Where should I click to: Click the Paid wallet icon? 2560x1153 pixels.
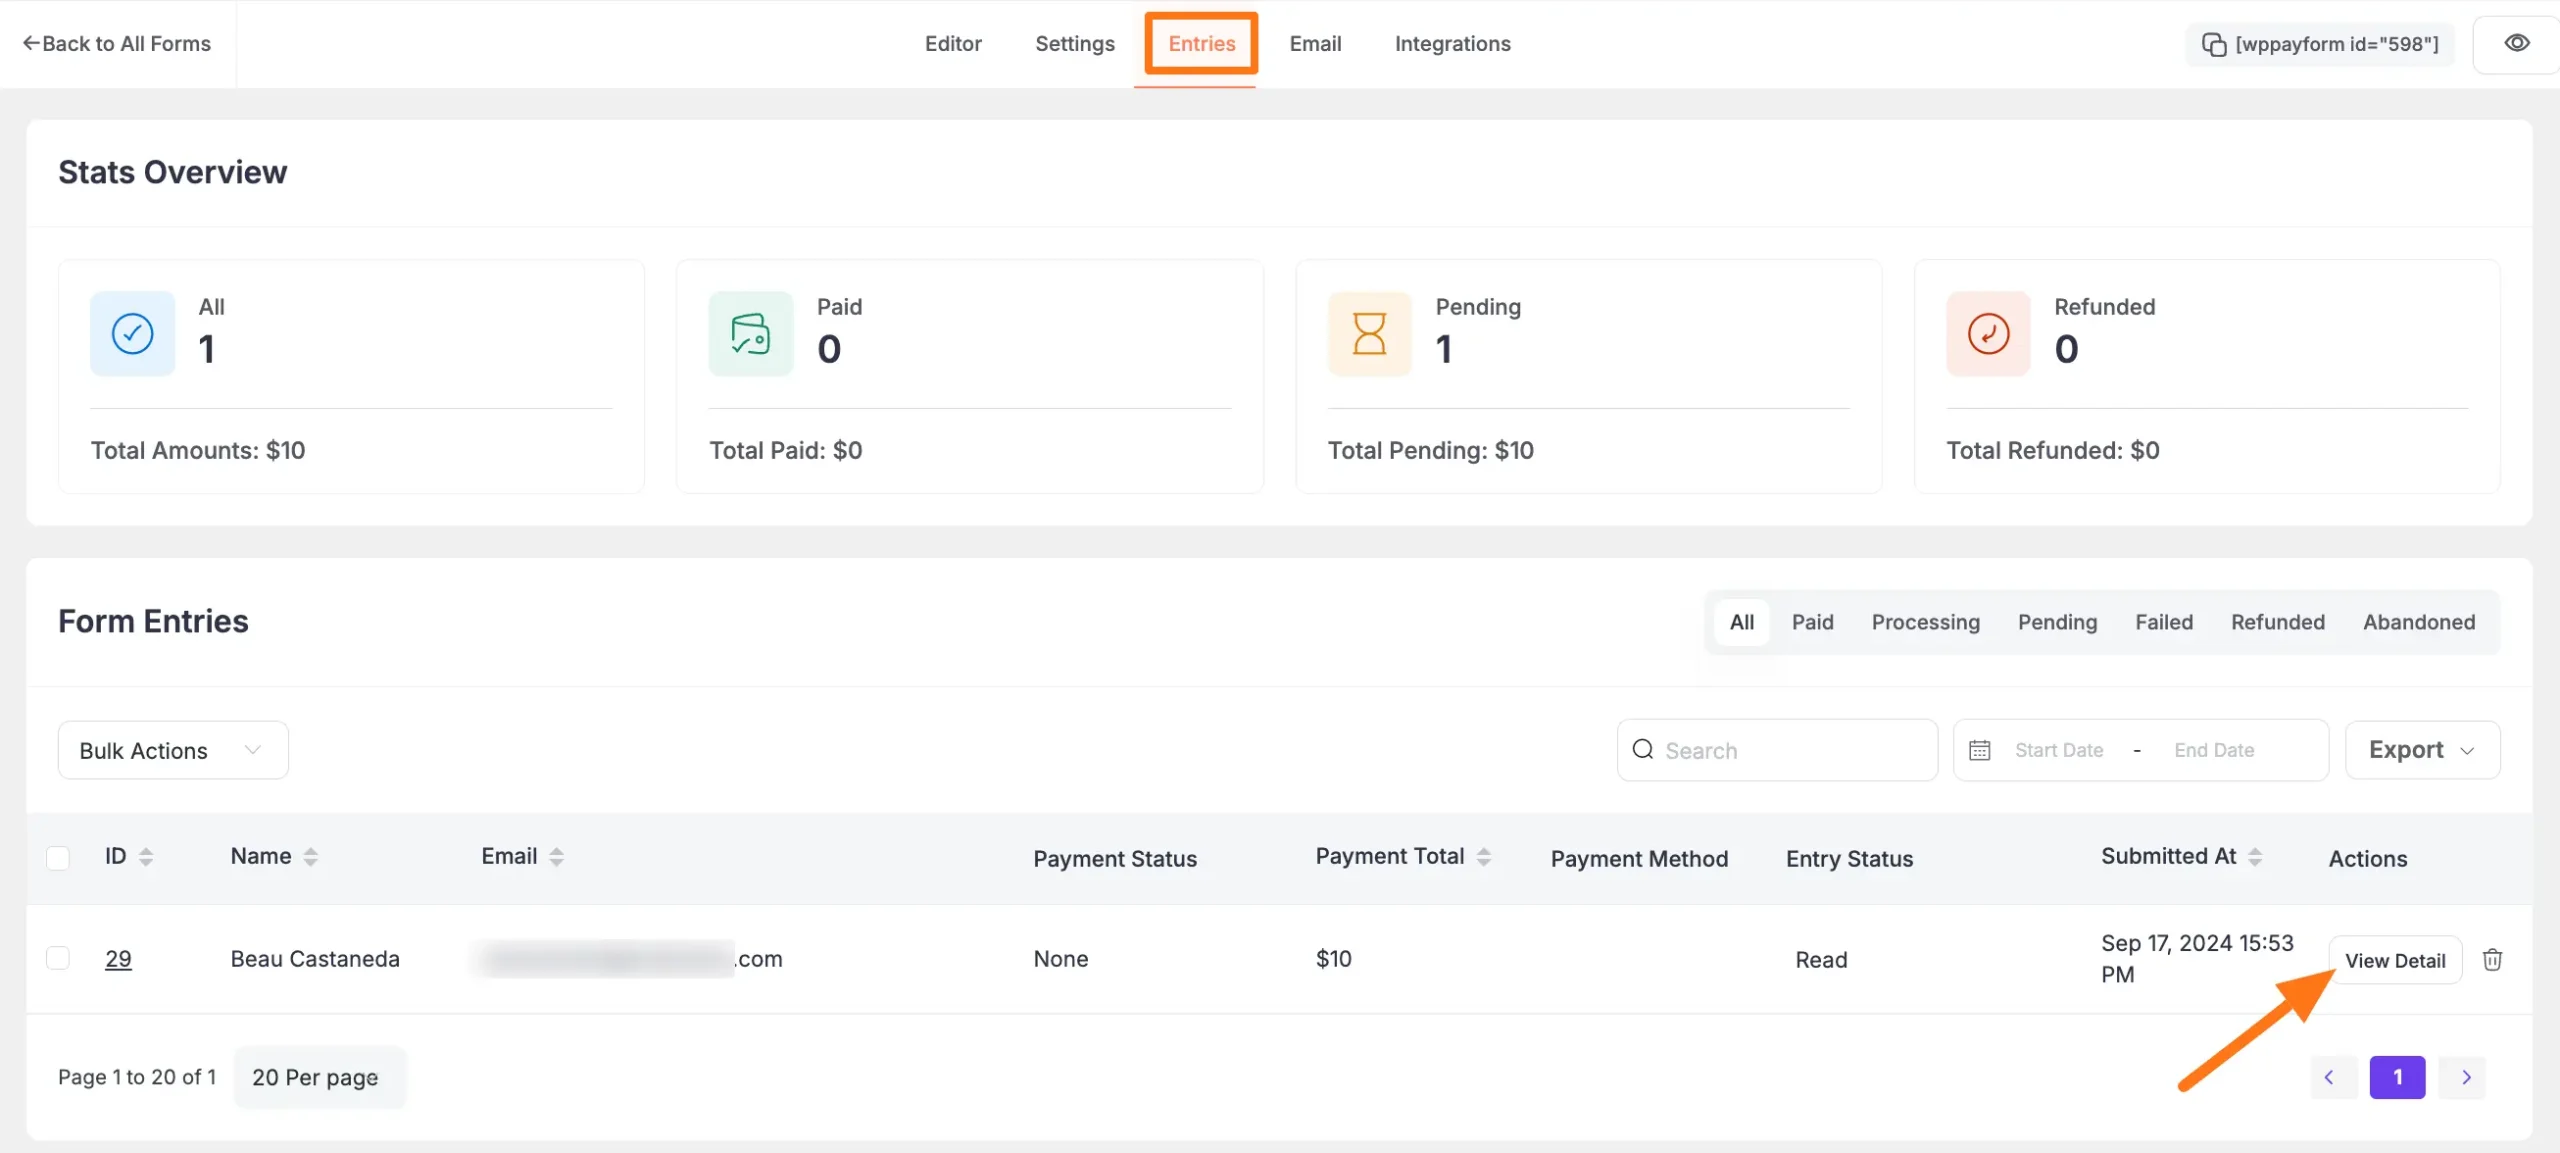(x=750, y=334)
